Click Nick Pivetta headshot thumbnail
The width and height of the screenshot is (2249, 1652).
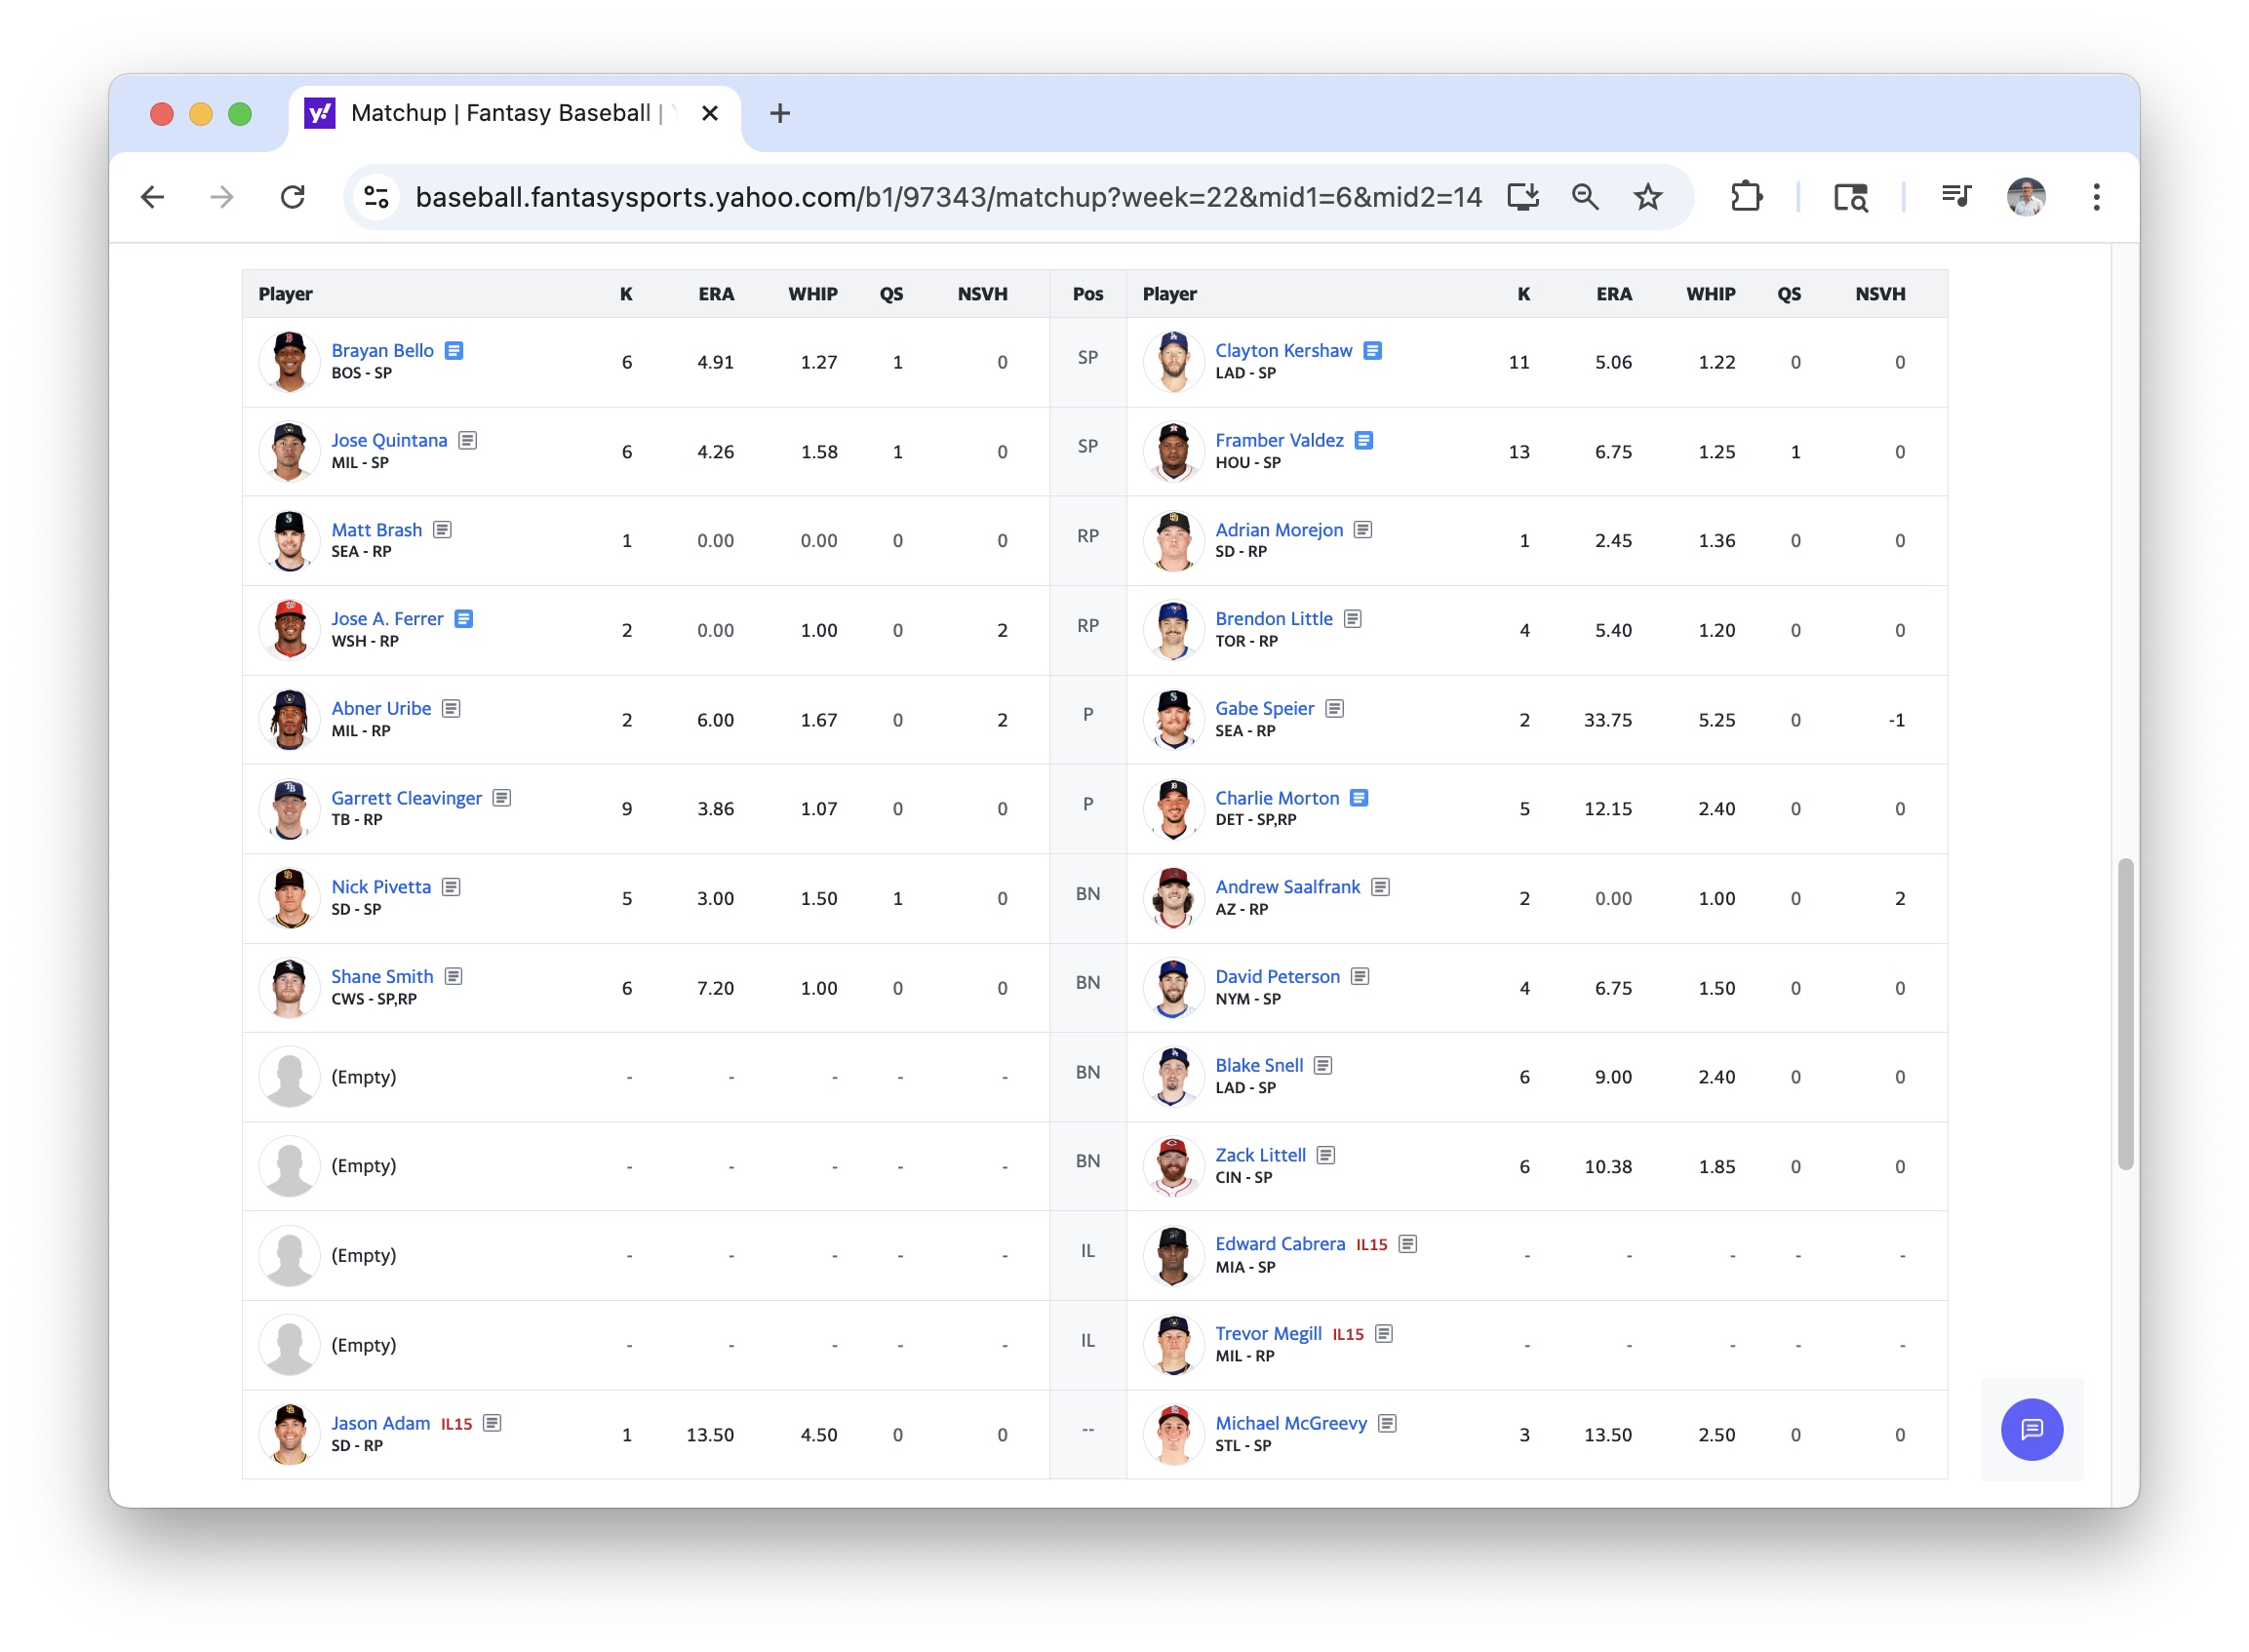pos(289,898)
